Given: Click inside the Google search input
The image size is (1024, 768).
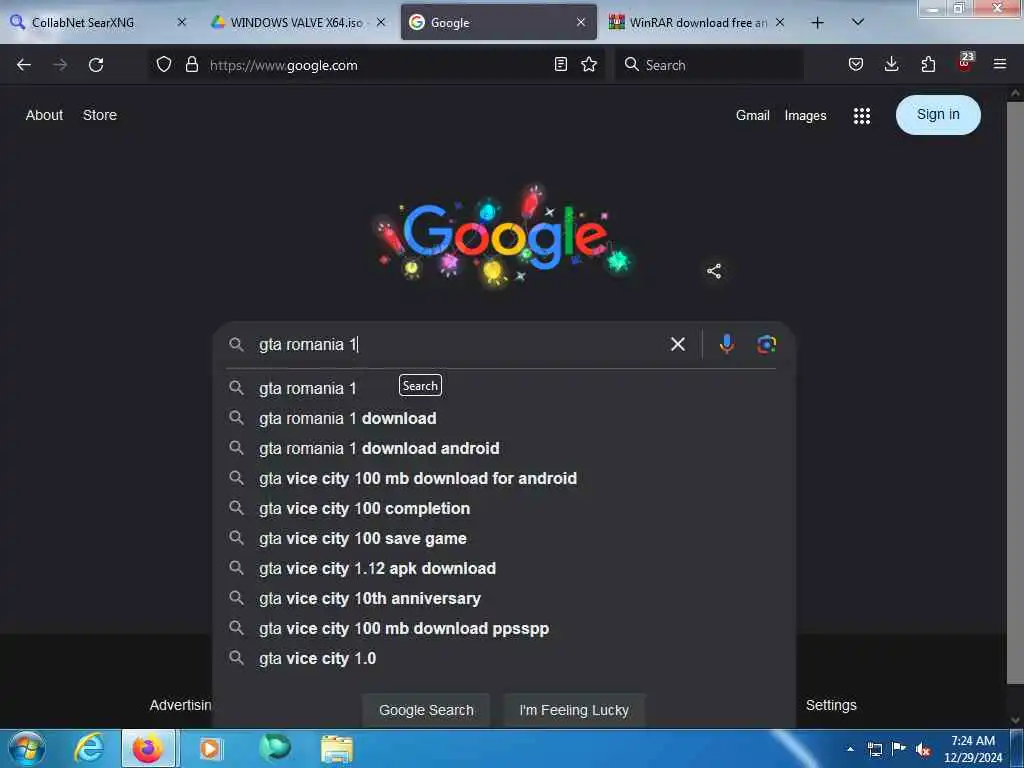Looking at the screenshot, I should (457, 344).
